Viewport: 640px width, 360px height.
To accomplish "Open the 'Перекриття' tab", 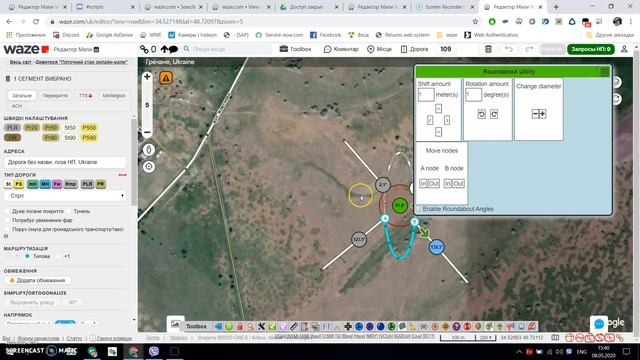I will [x=55, y=96].
